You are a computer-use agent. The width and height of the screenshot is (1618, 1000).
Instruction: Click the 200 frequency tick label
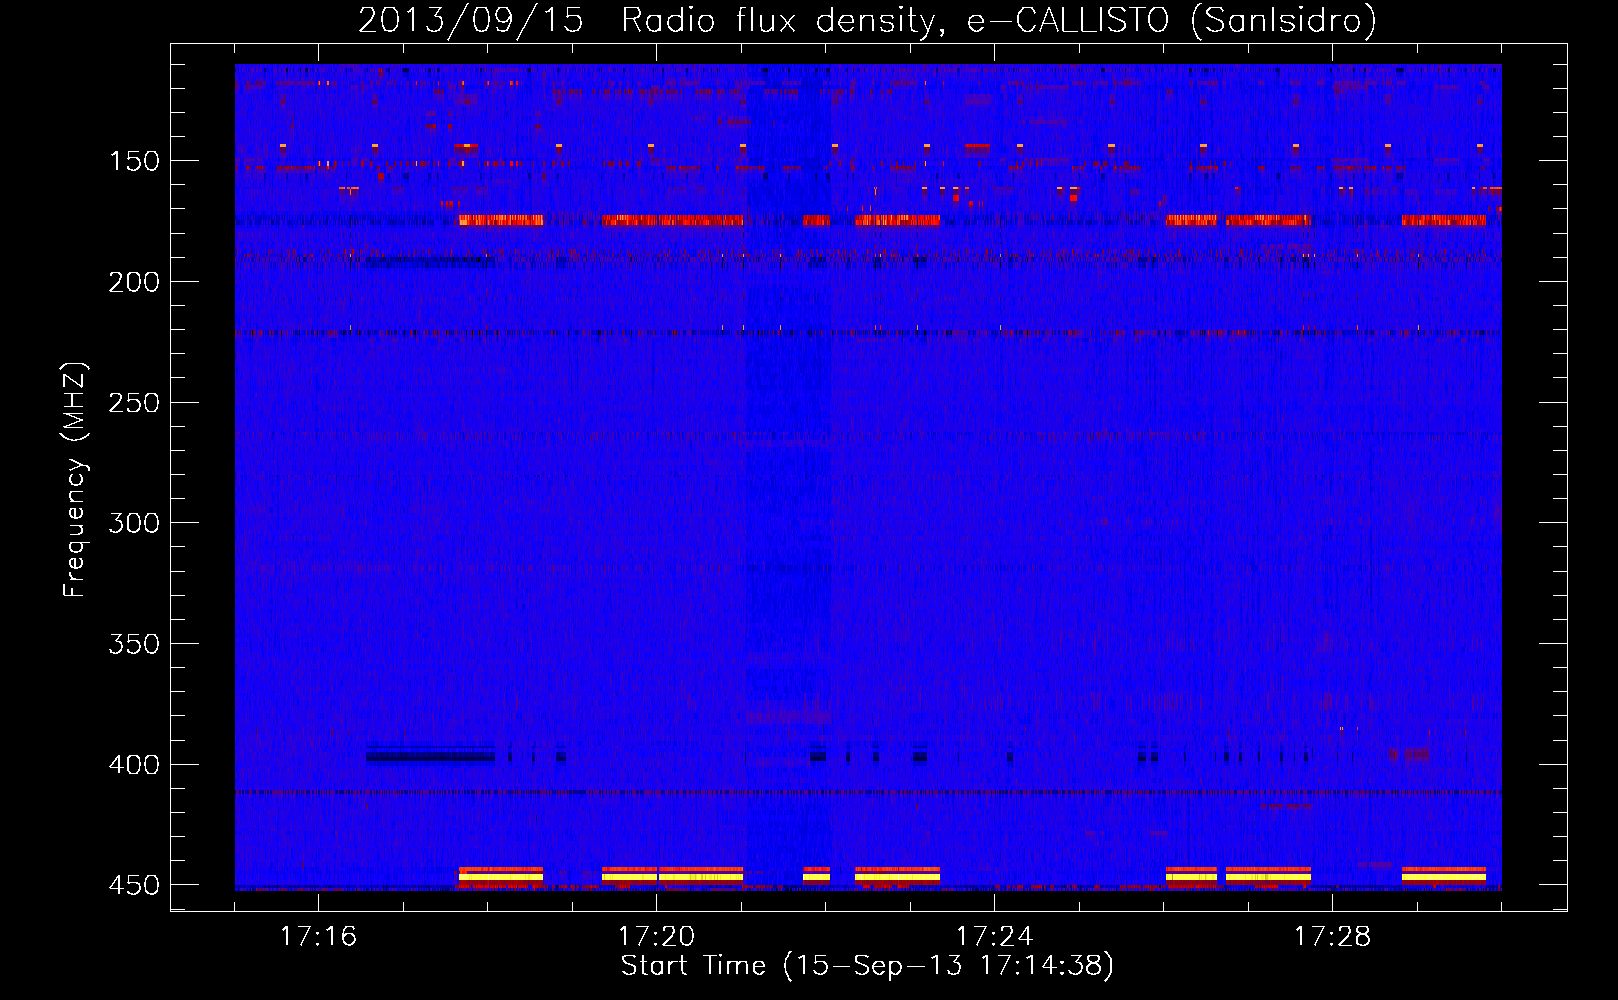pyautogui.click(x=134, y=282)
